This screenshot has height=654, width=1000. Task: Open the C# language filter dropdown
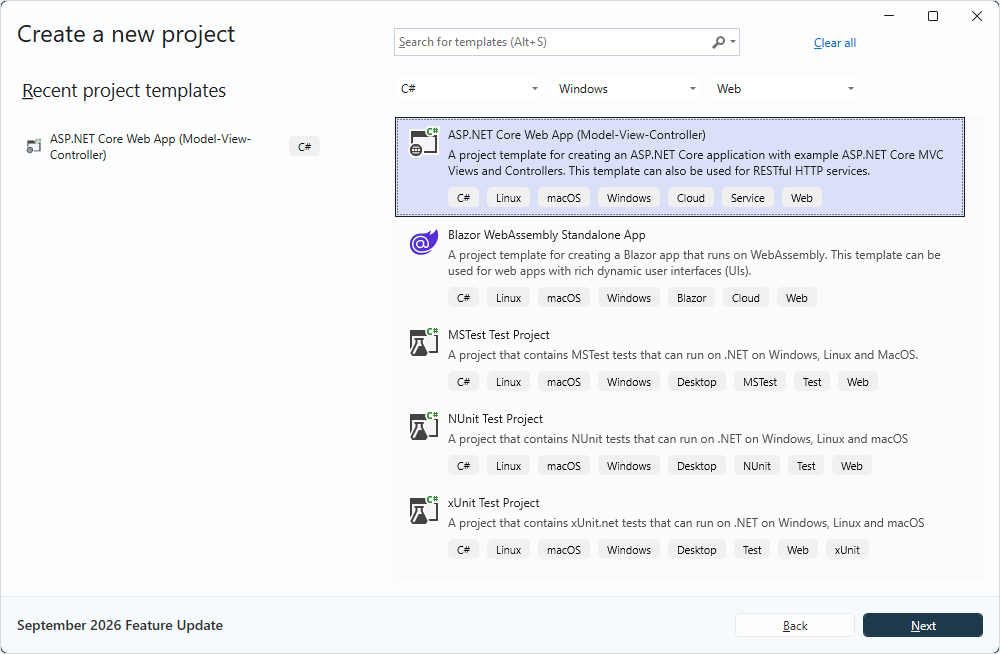click(469, 89)
